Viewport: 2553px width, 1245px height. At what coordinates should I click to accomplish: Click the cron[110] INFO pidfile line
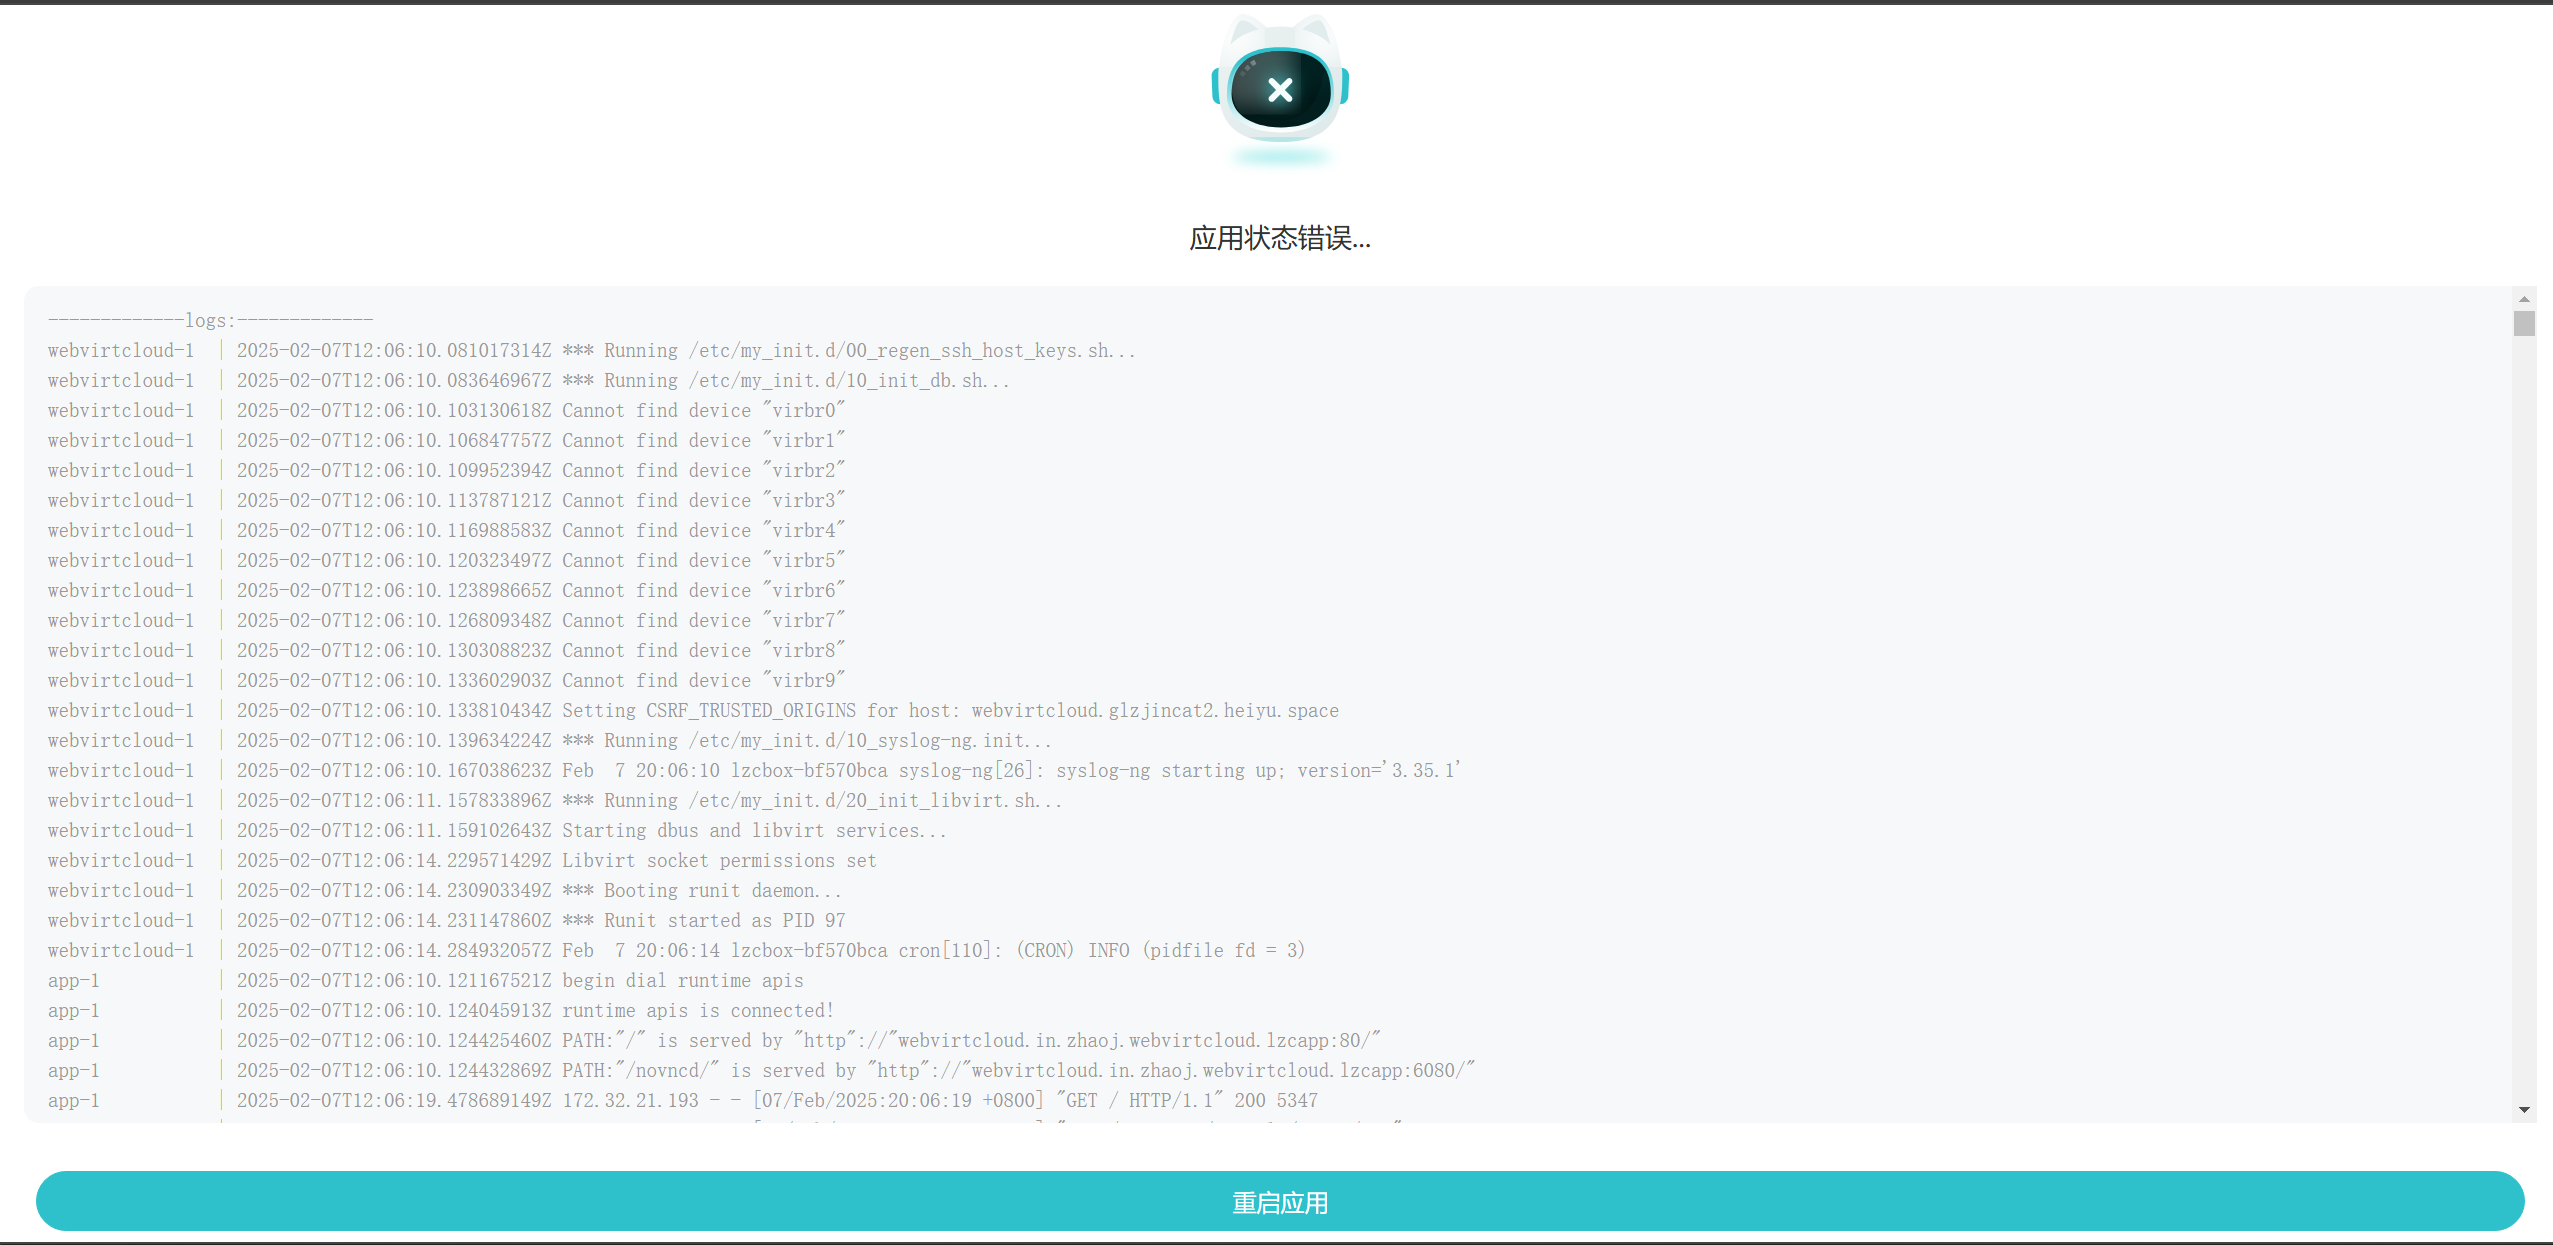[676, 950]
